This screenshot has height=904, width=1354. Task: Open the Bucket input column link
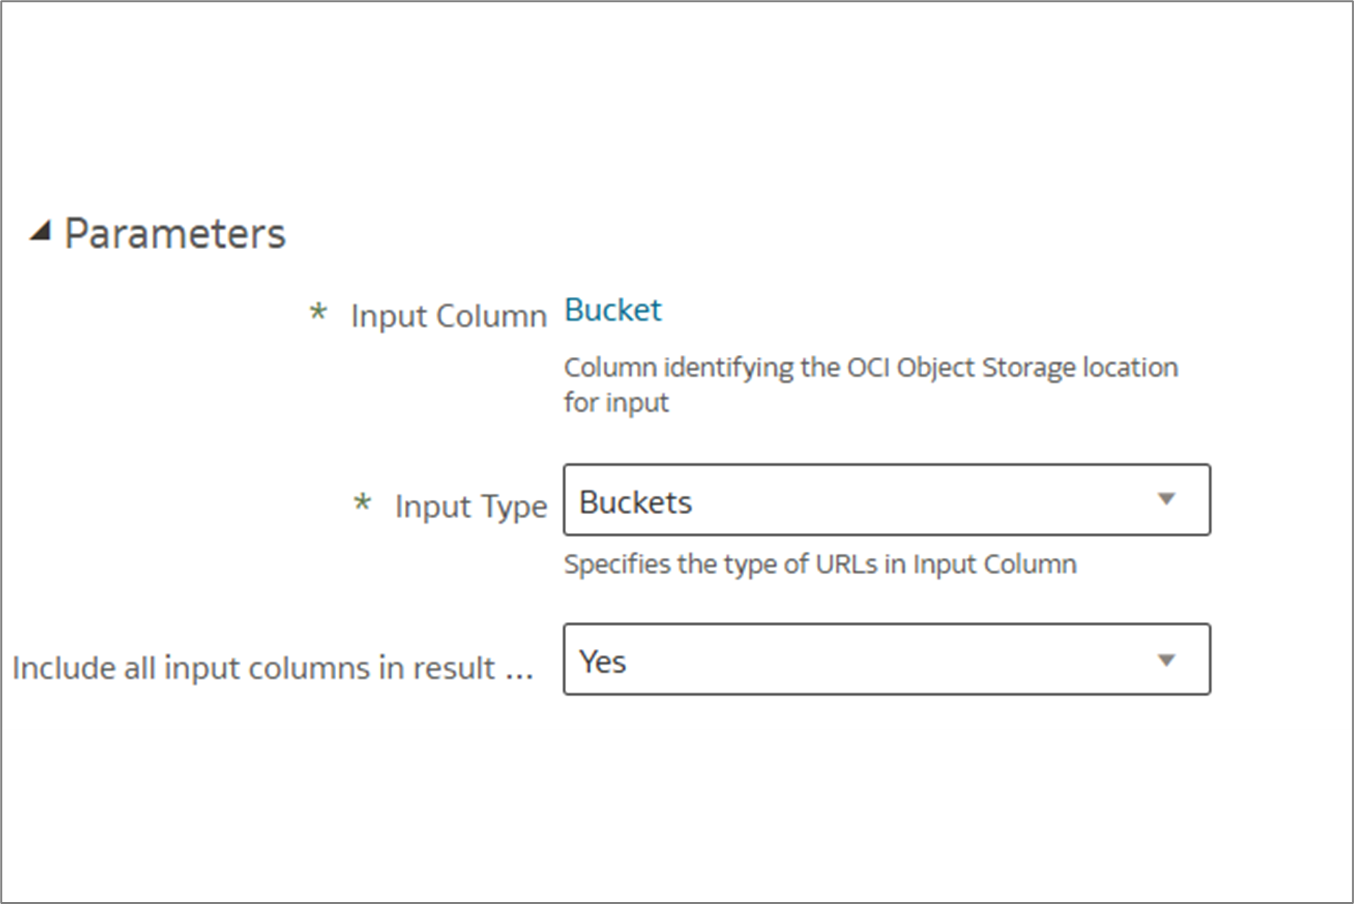[x=613, y=310]
